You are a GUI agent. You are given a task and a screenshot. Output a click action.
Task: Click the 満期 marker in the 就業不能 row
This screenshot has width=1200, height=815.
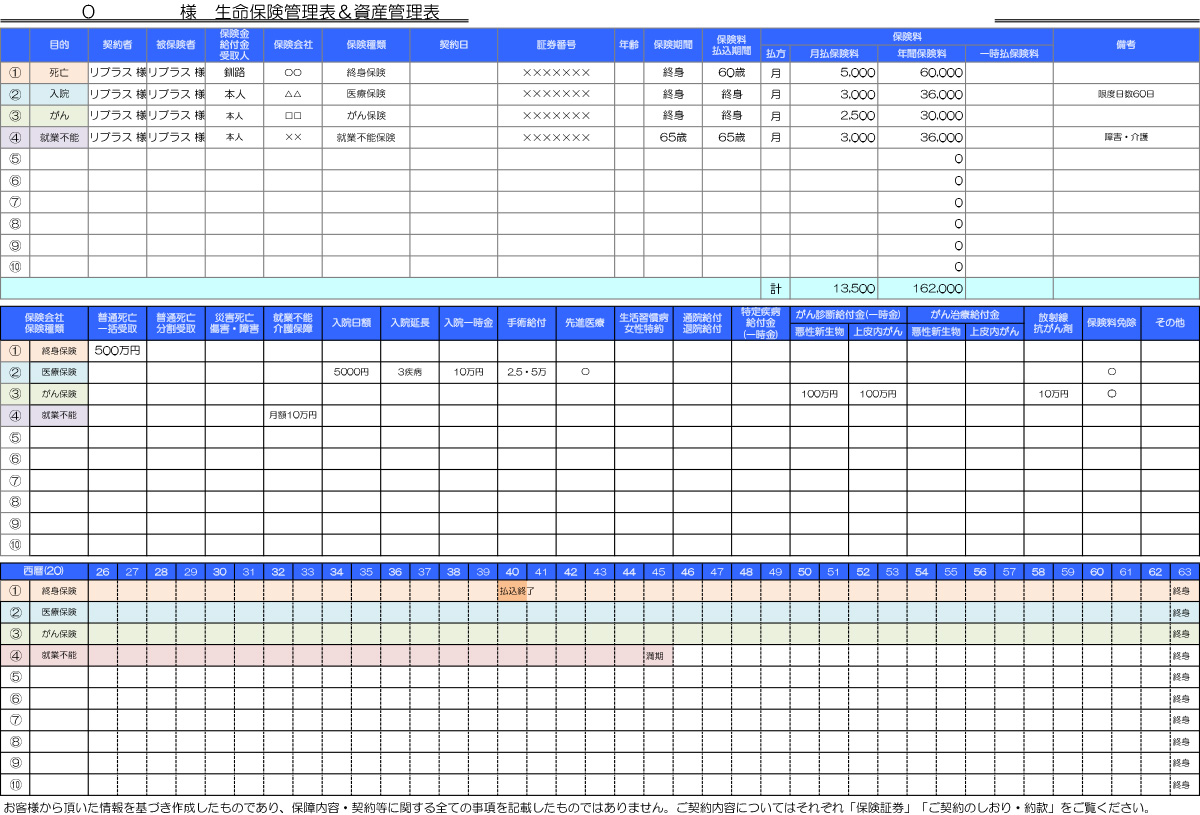point(655,656)
